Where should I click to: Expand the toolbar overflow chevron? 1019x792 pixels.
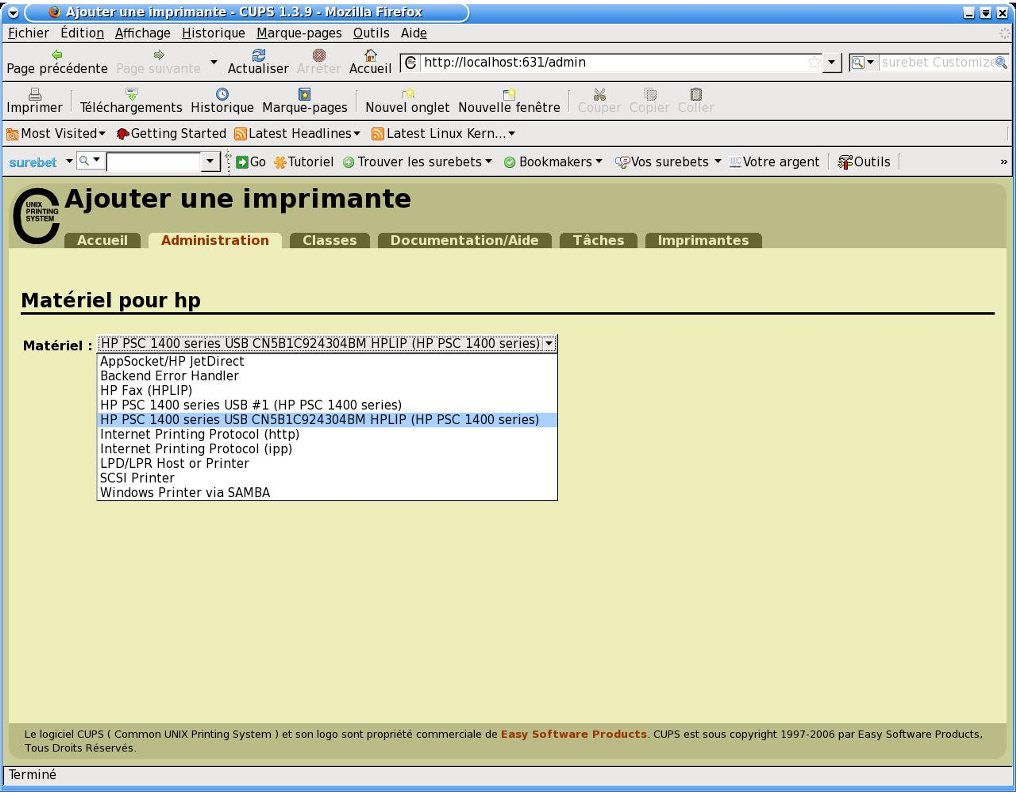[1003, 162]
